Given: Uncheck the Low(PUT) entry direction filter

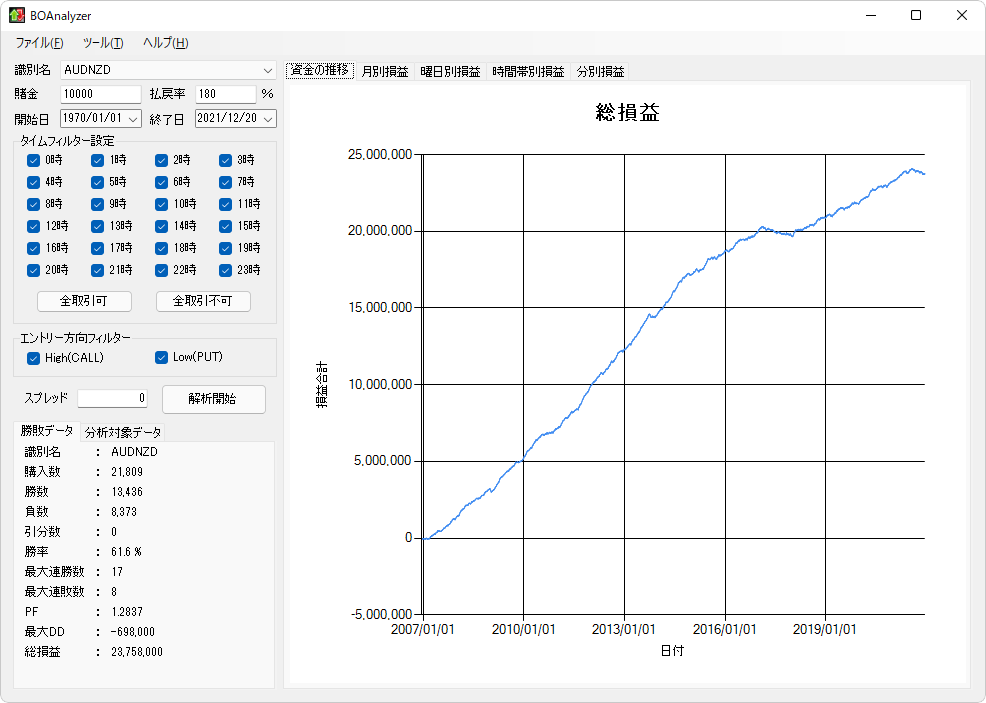Looking at the screenshot, I should pos(162,358).
